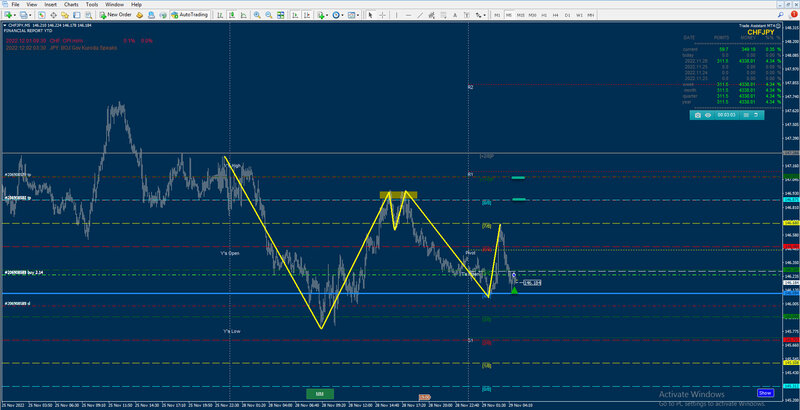
Task: Toggle Auto Scroll chart icon
Action: (295, 15)
